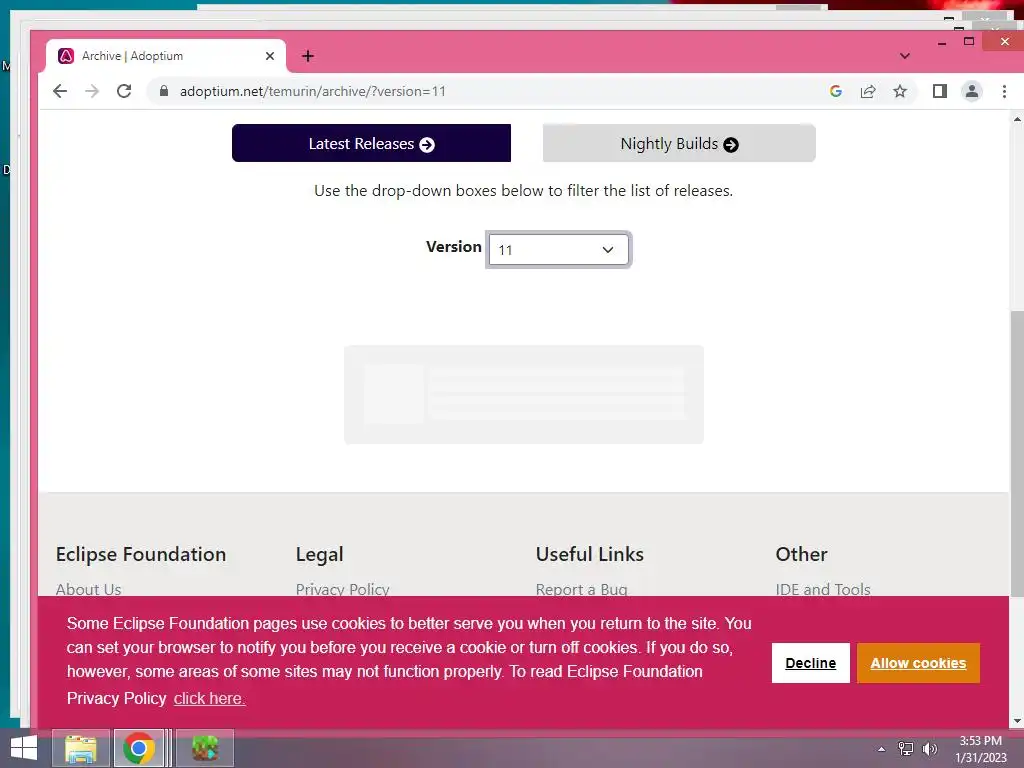
Task: Open the About Us footer link
Action: click(88, 589)
